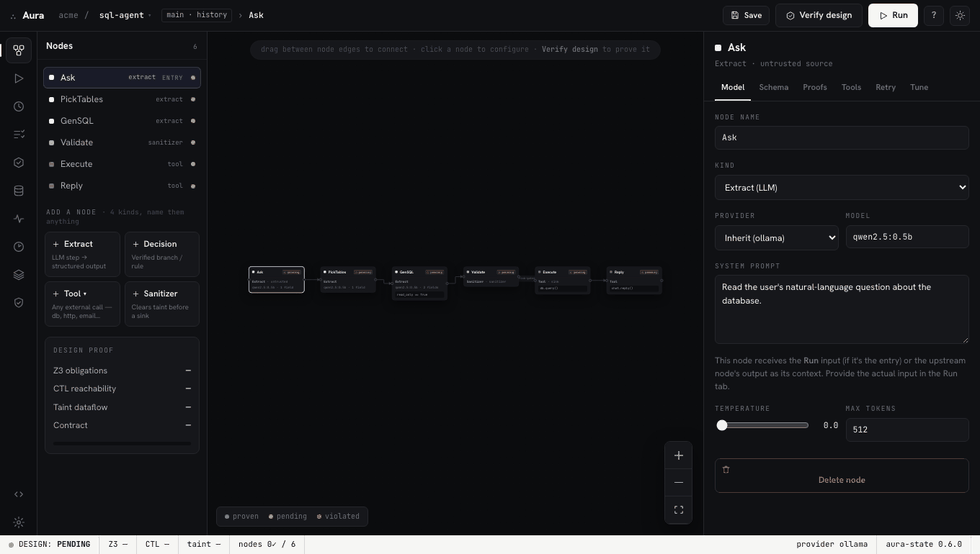Select the Ask node on canvas

coord(276,280)
